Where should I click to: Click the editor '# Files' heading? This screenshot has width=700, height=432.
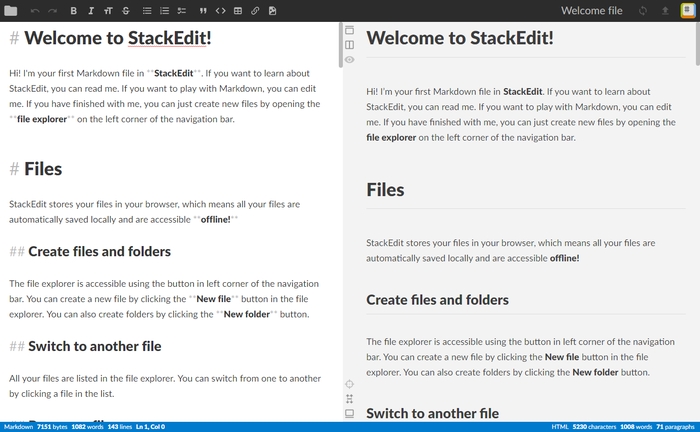tap(36, 169)
